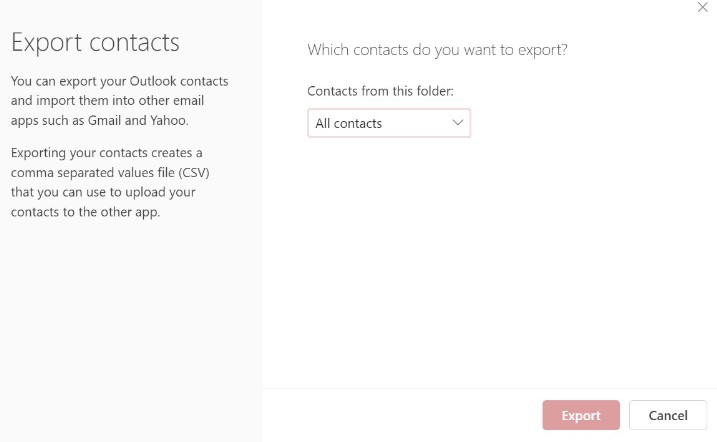Click the 'You can export your Outlook contacts' line
Viewport: 717px width, 442px height.
(x=119, y=80)
